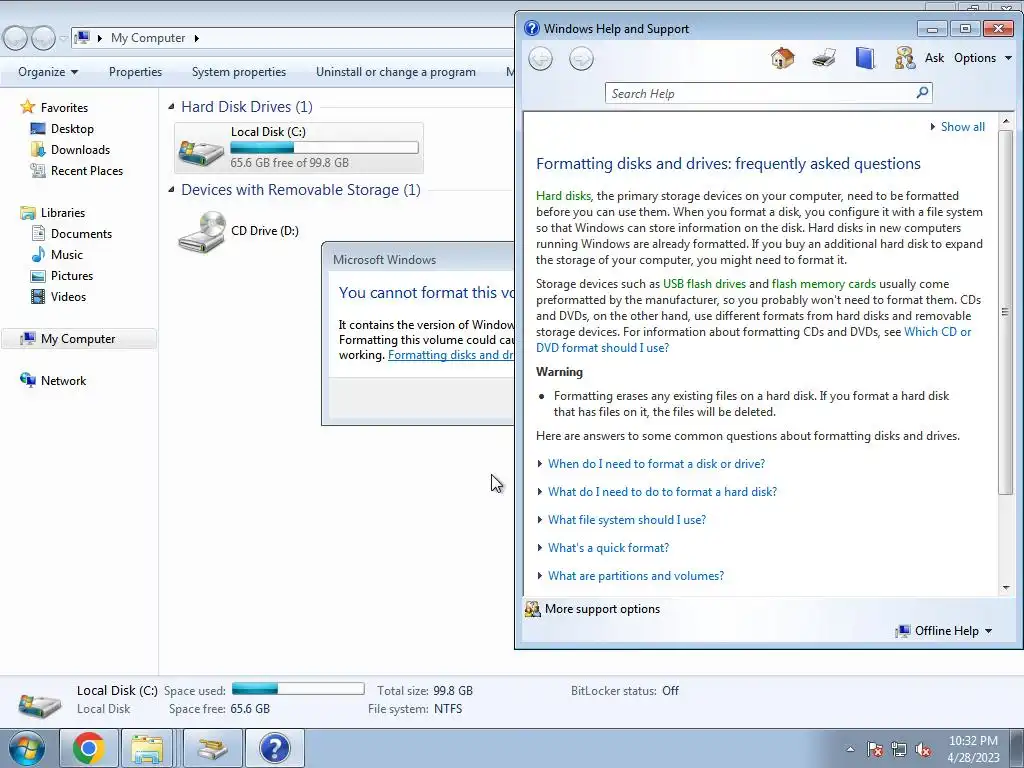Click the Action Center flag tray icon
Viewport: 1024px width, 768px height.
pos(874,749)
